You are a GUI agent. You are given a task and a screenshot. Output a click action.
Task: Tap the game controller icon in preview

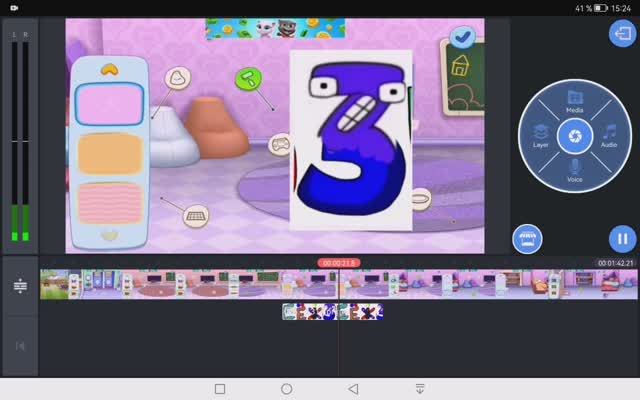point(281,144)
